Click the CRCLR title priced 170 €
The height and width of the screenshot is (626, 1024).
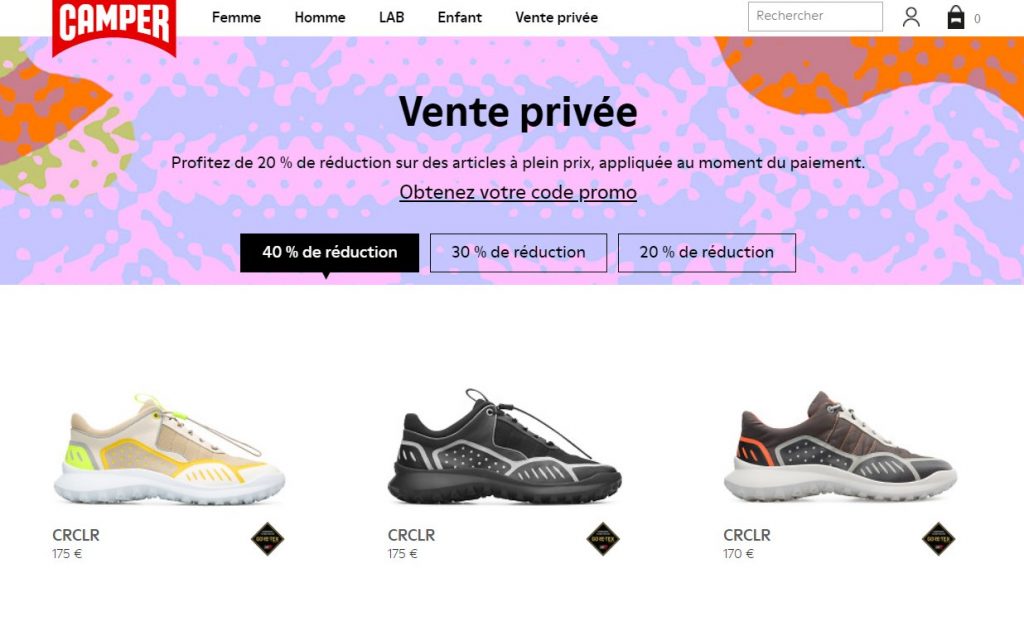tap(746, 535)
